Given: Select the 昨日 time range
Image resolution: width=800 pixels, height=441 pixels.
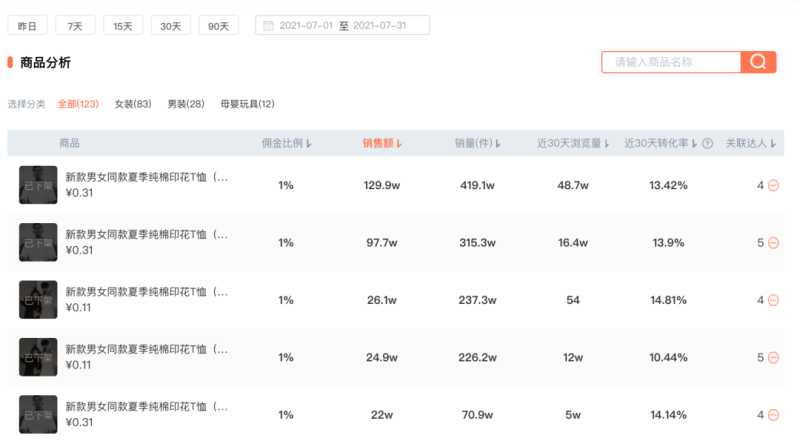Looking at the screenshot, I should click(x=28, y=26).
